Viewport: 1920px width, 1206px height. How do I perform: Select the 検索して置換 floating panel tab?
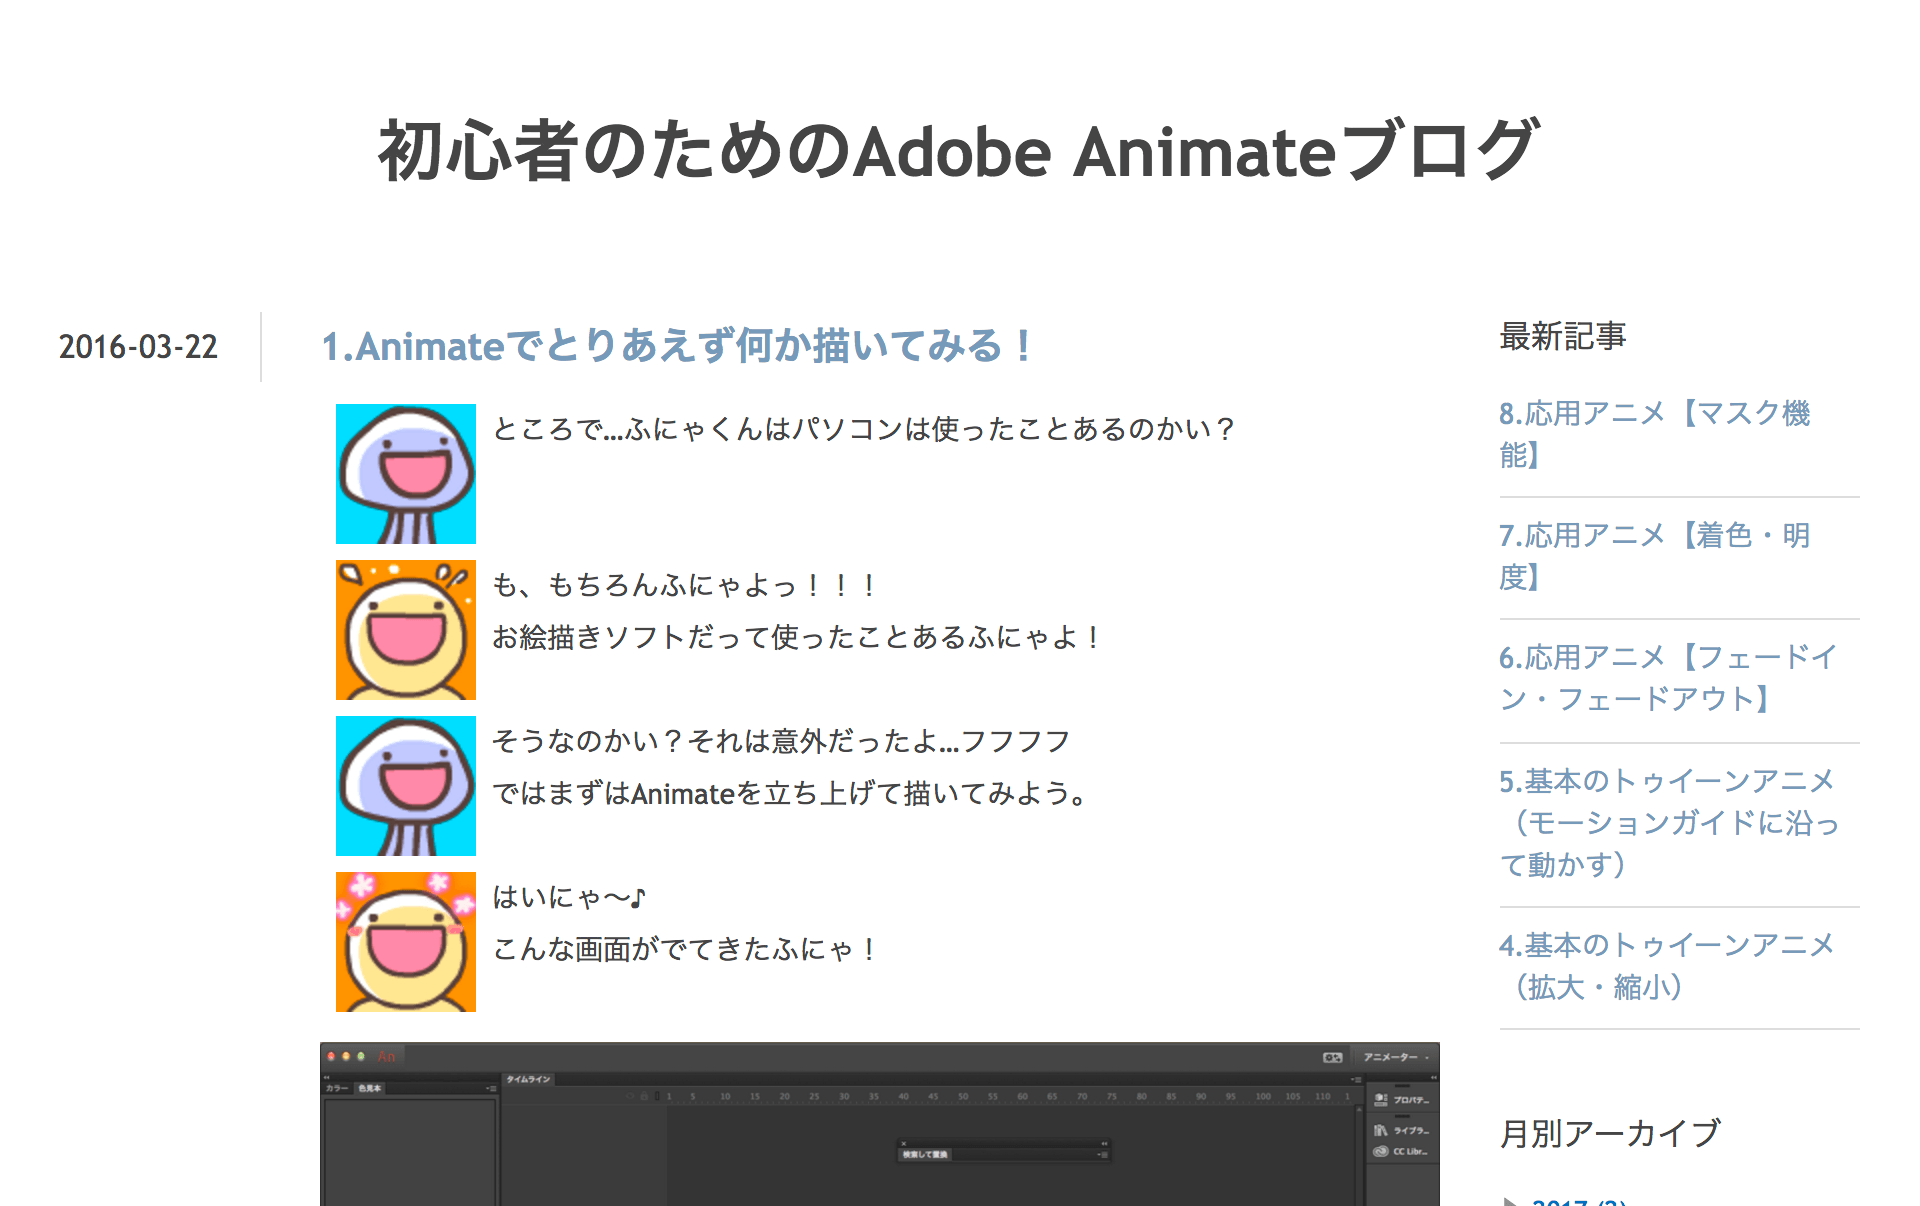(925, 1154)
